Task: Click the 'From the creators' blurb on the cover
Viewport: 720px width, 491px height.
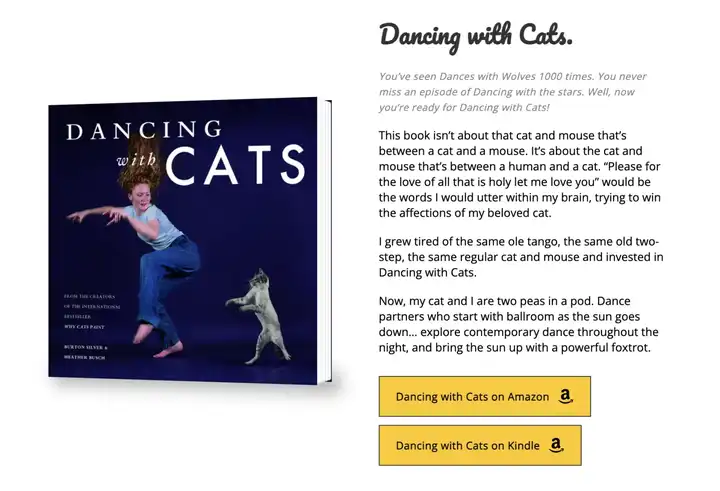Action: coord(91,306)
